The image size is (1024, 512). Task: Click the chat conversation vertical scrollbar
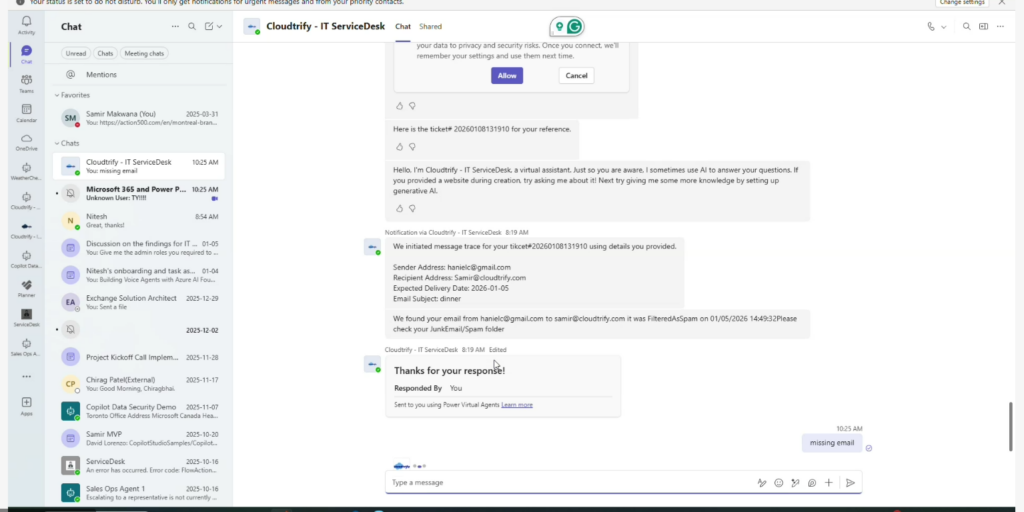[x=1012, y=426]
